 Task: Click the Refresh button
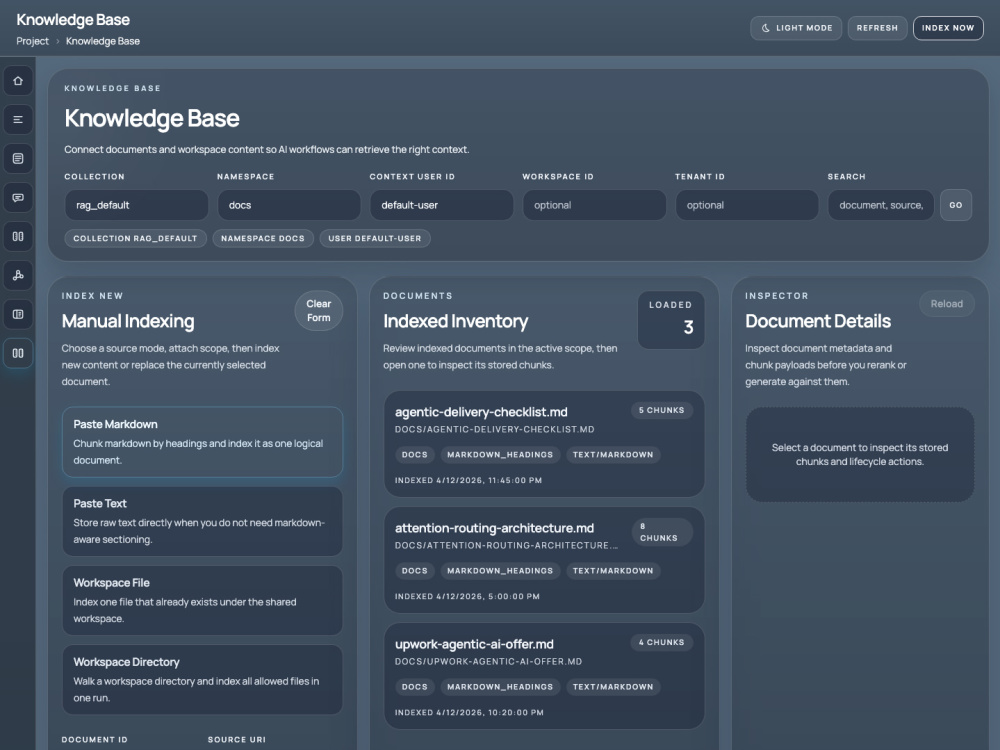[x=877, y=28]
